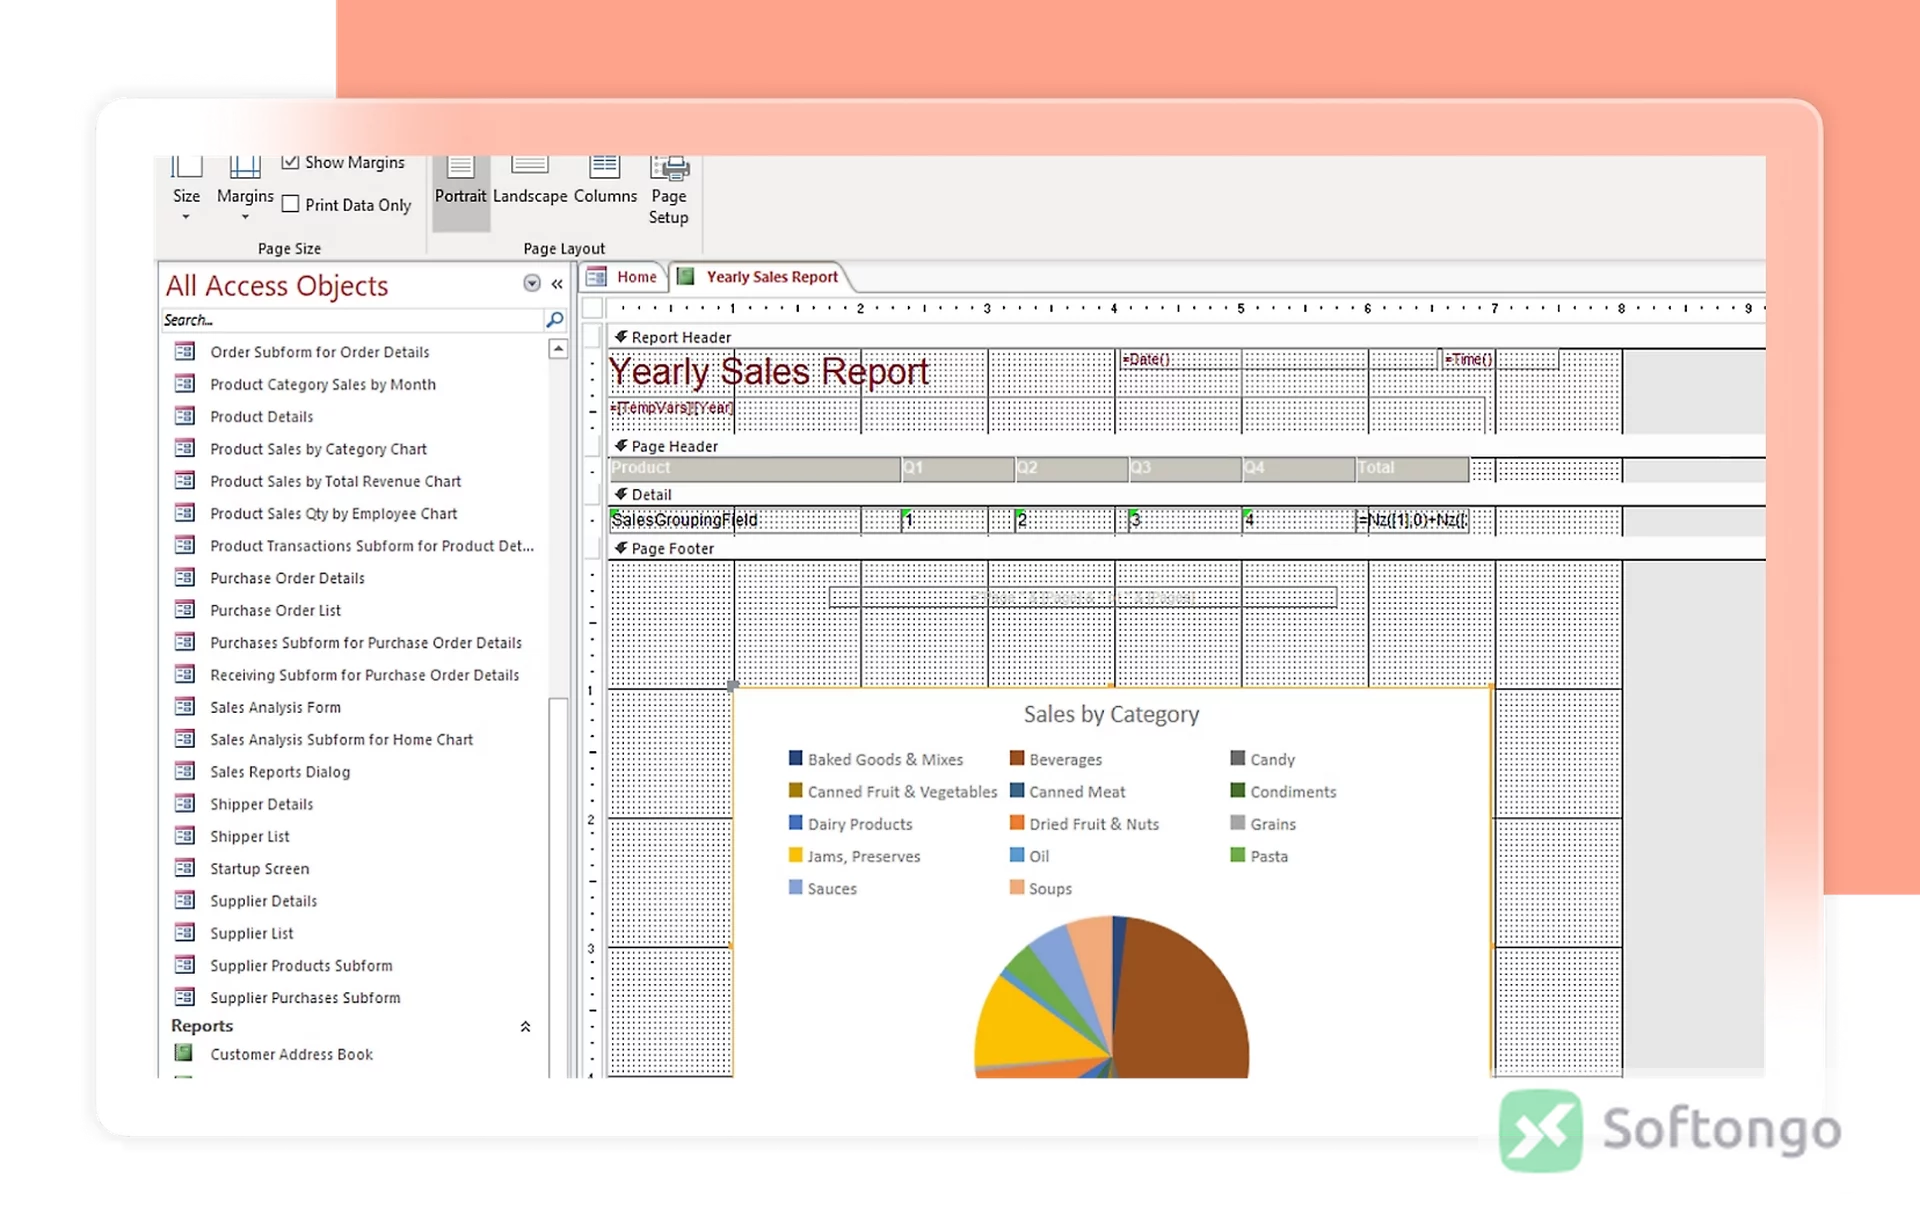
Task: Click the Customer Address Book report icon
Action: tap(184, 1053)
